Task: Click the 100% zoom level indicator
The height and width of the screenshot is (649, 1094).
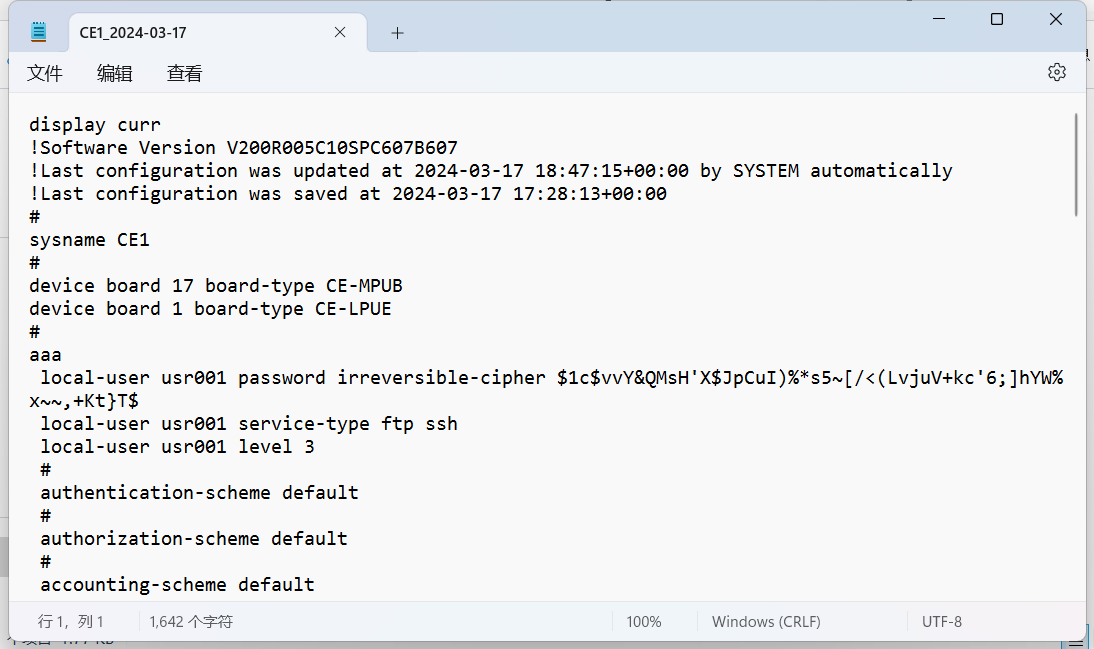Action: tap(644, 622)
